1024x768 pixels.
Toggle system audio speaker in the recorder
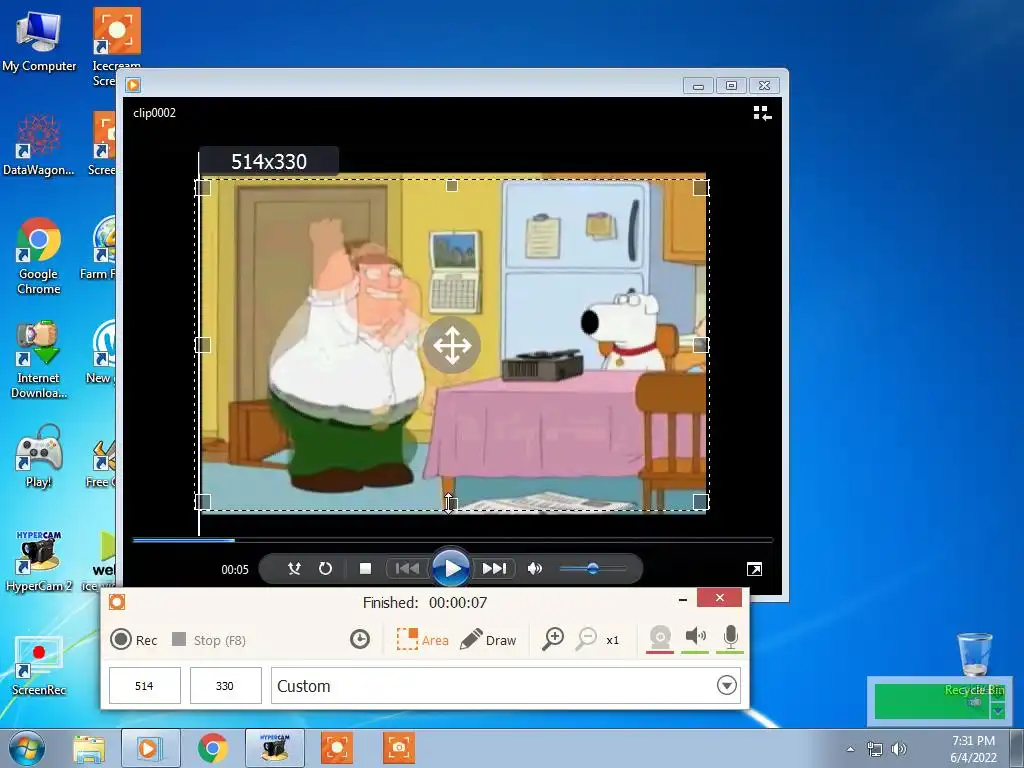click(696, 638)
